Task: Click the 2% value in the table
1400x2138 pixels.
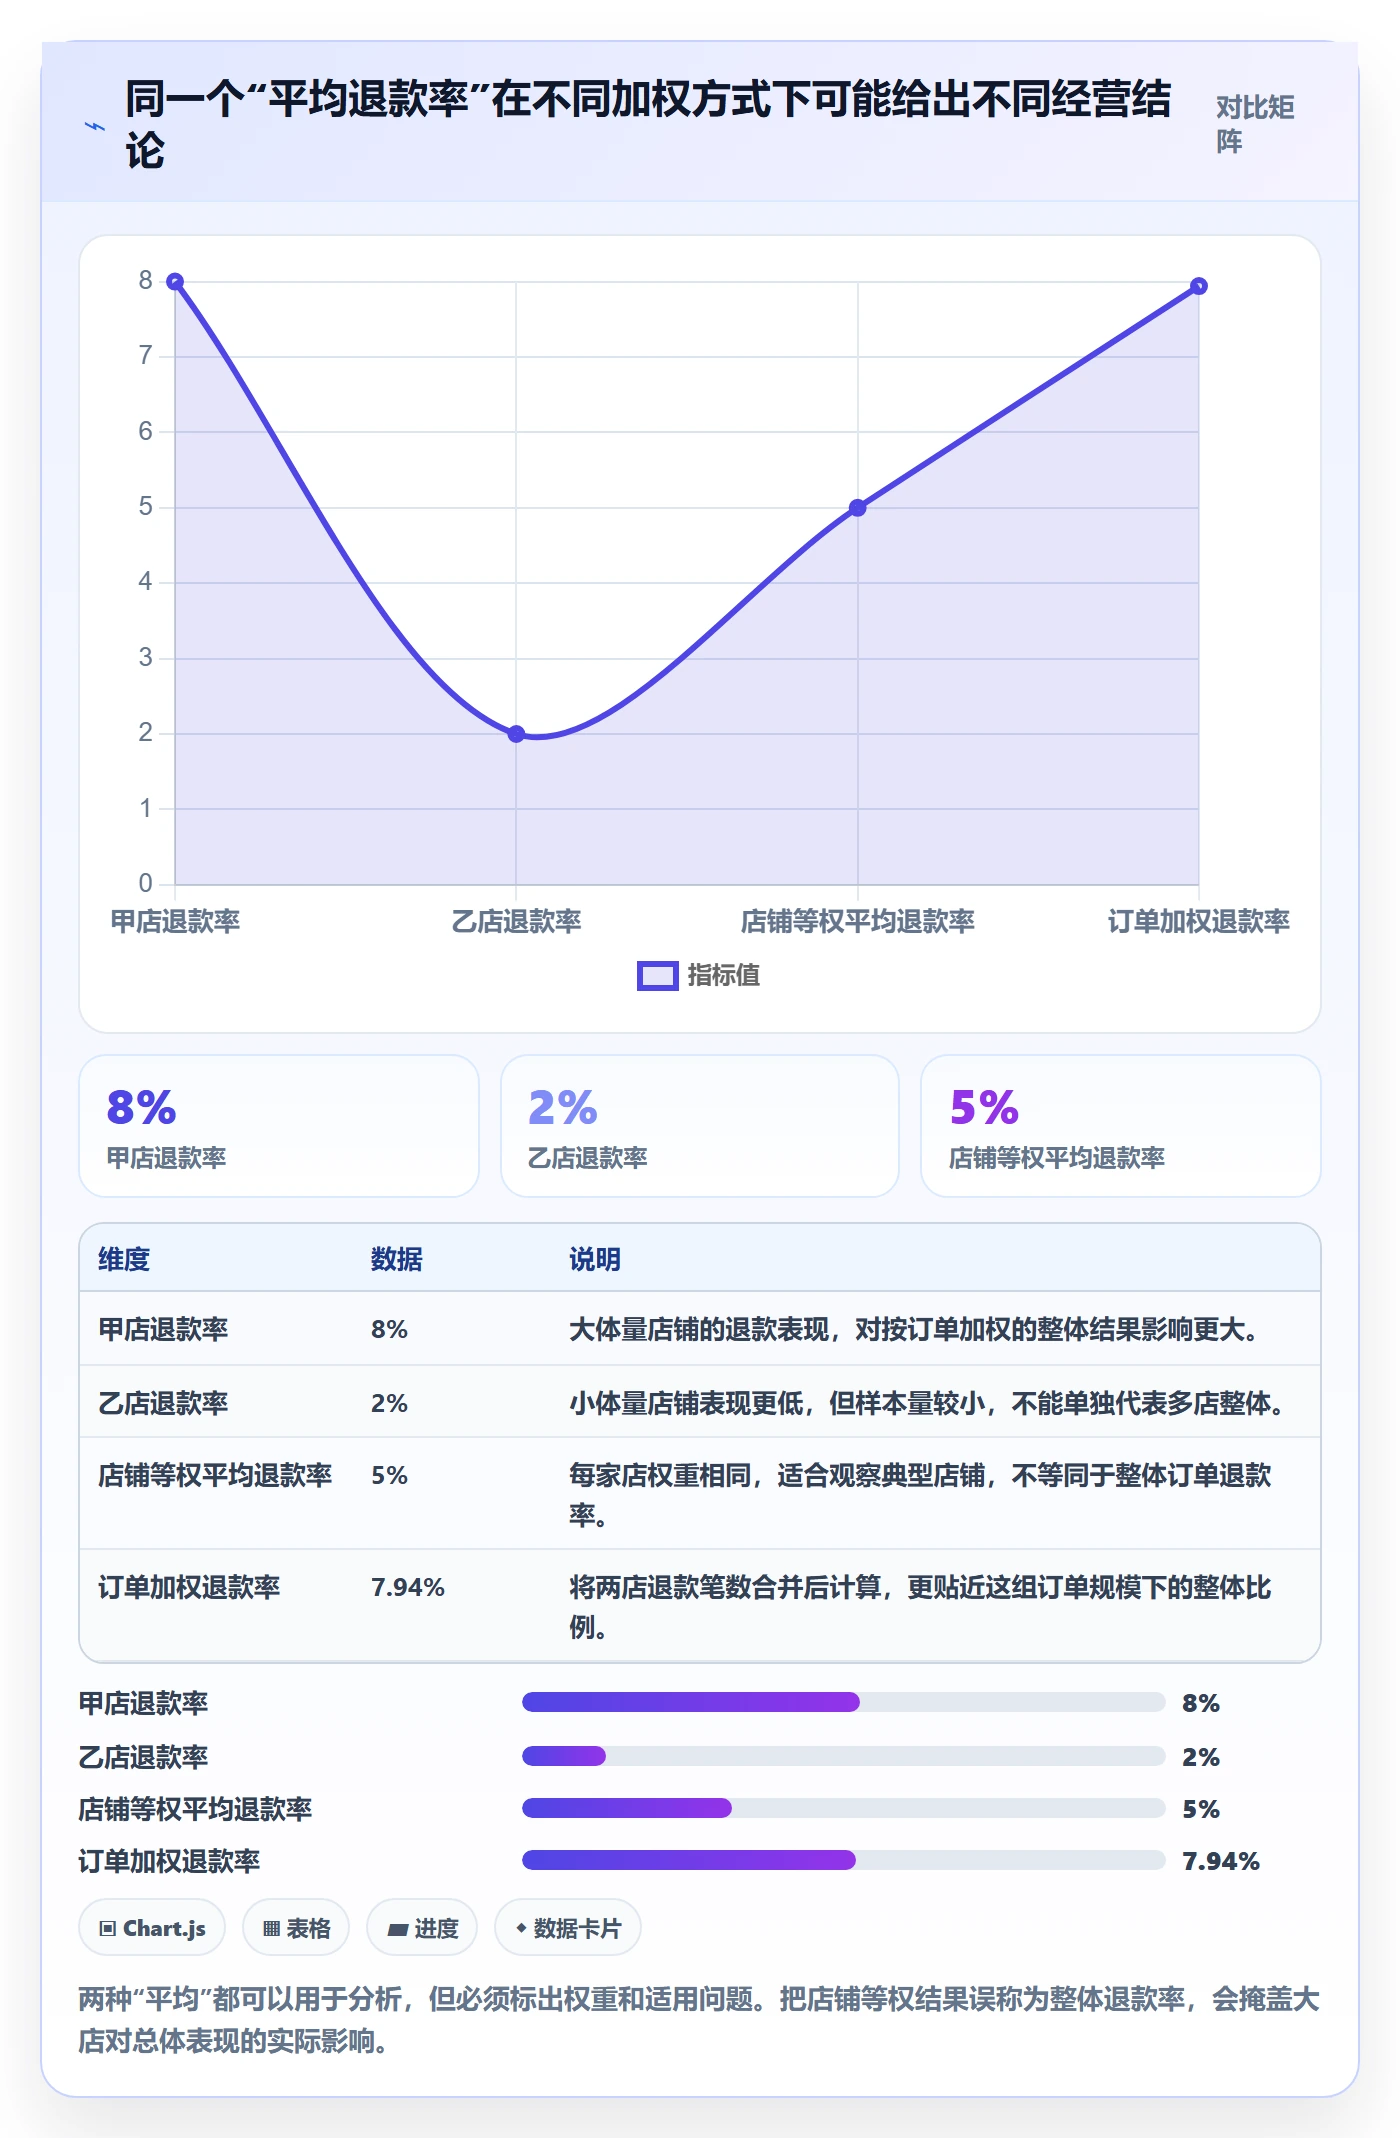Action: [389, 1403]
